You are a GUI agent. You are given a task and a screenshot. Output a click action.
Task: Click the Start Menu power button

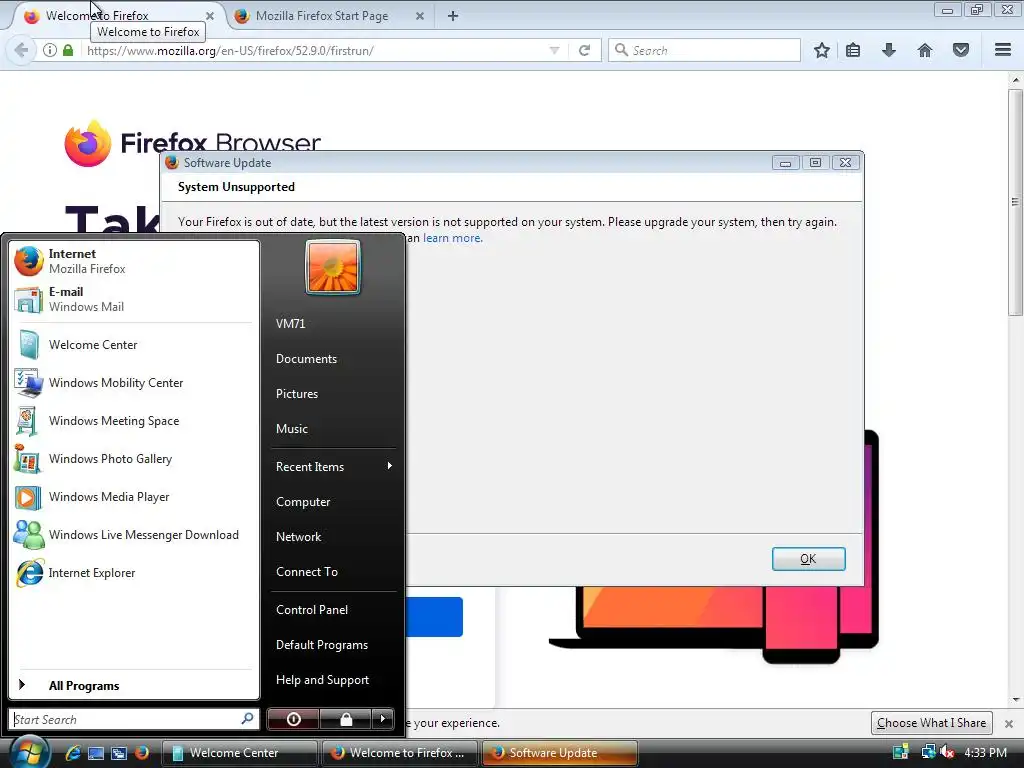pyautogui.click(x=293, y=719)
